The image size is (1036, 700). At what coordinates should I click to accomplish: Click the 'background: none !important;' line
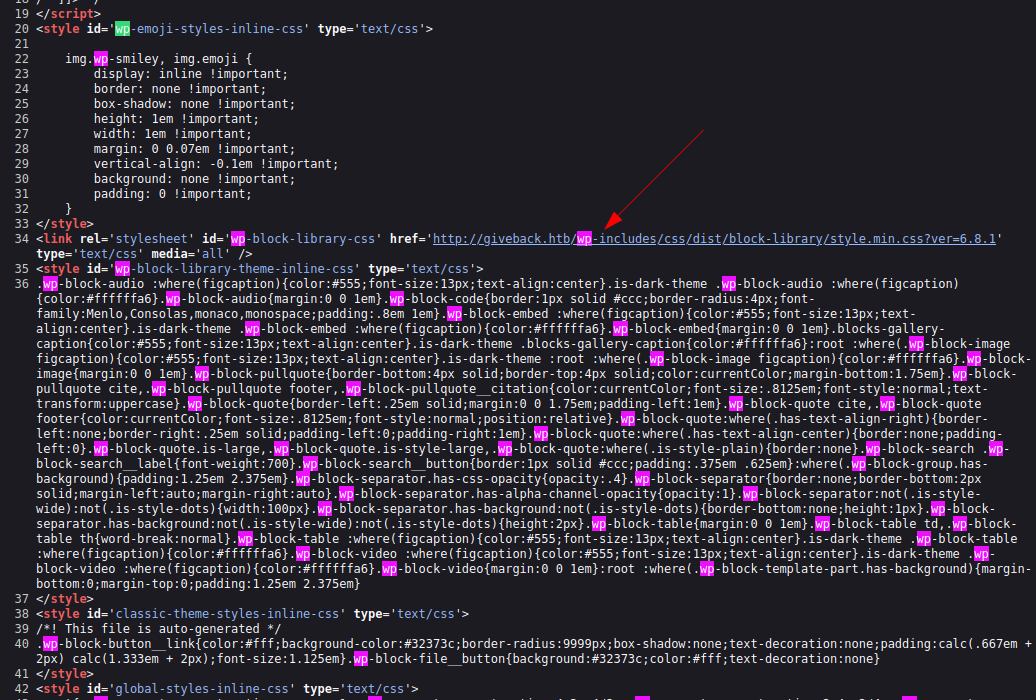(x=190, y=179)
